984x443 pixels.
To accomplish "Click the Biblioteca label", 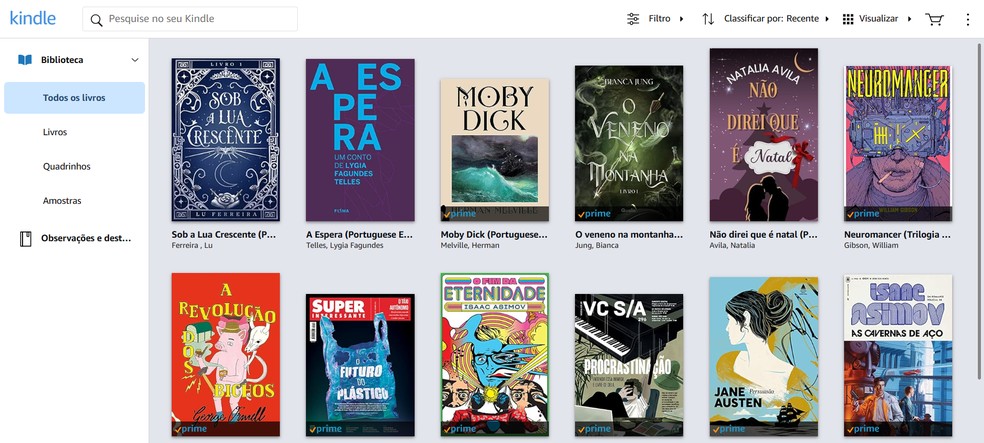I will 62,60.
